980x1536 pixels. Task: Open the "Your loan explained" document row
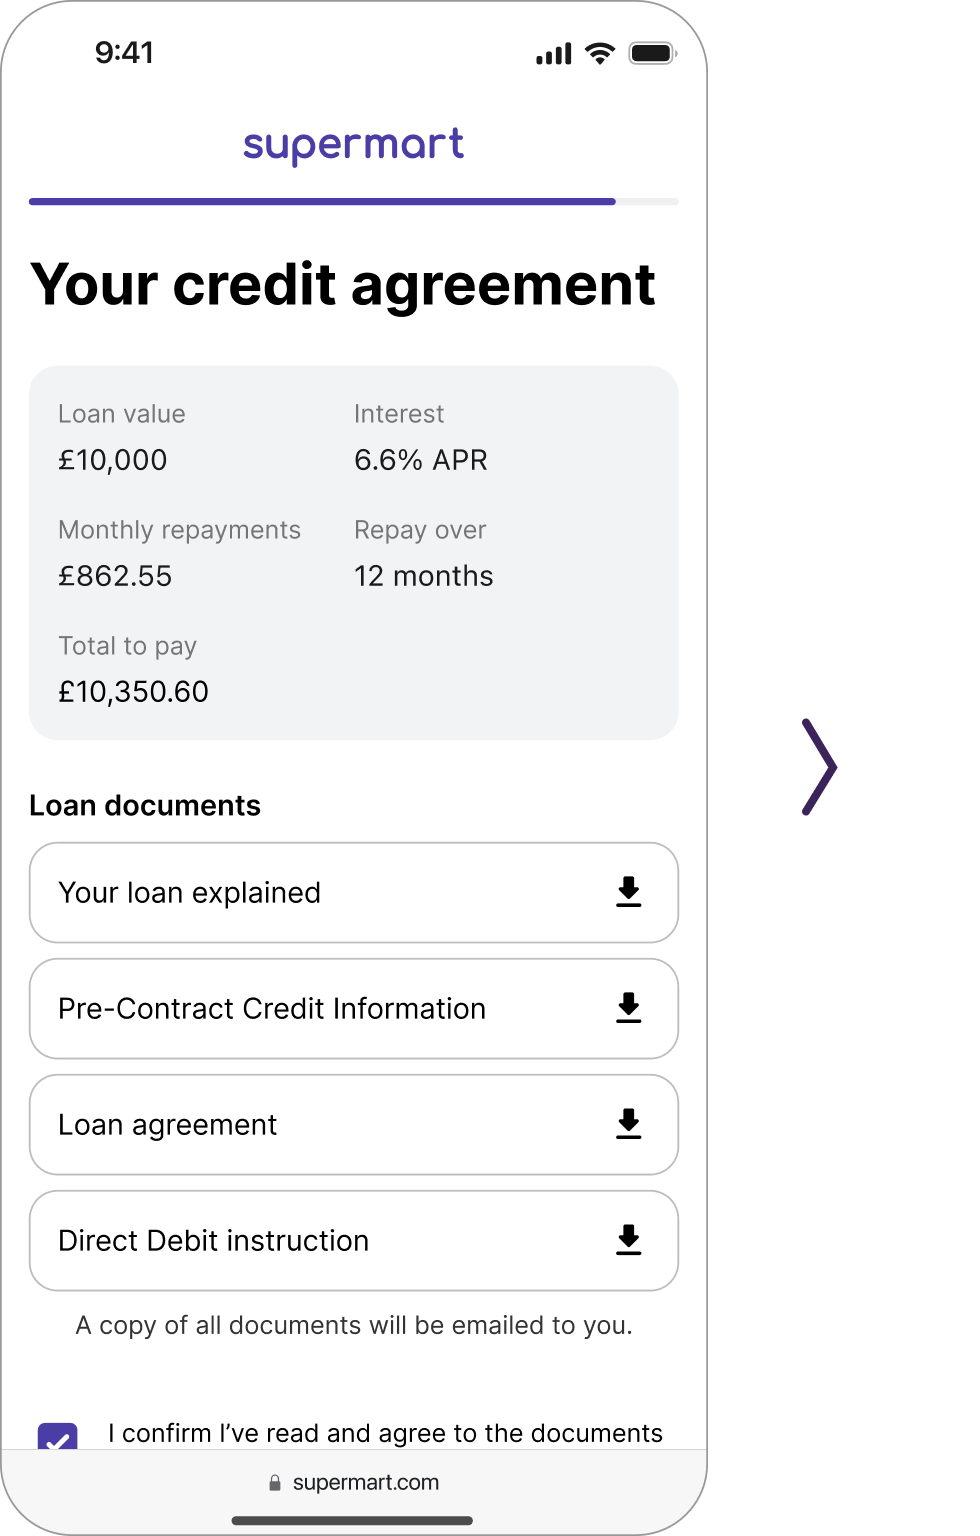(300, 893)
